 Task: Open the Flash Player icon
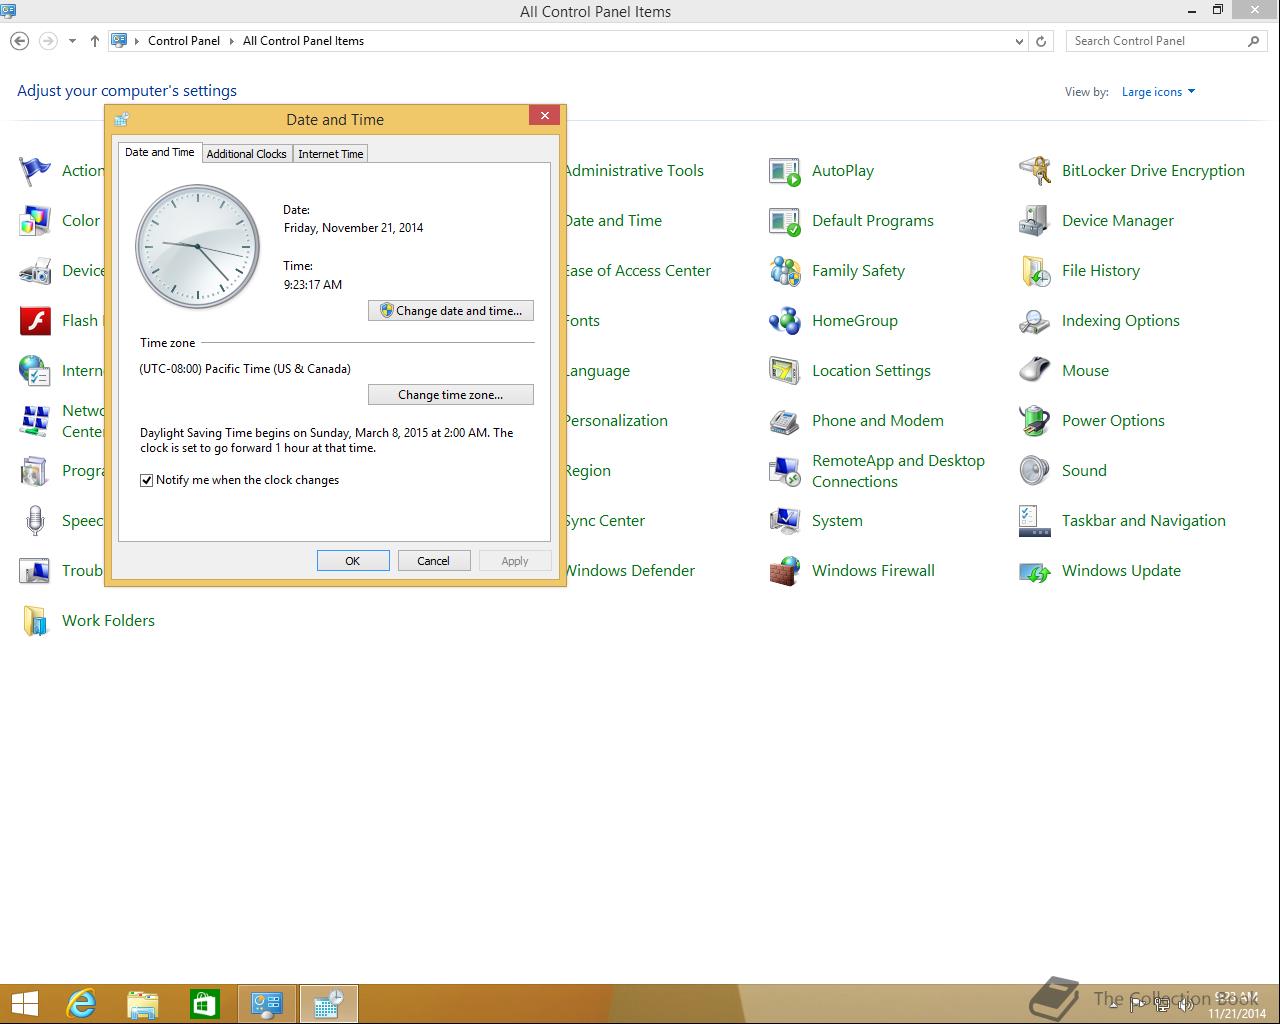(35, 321)
